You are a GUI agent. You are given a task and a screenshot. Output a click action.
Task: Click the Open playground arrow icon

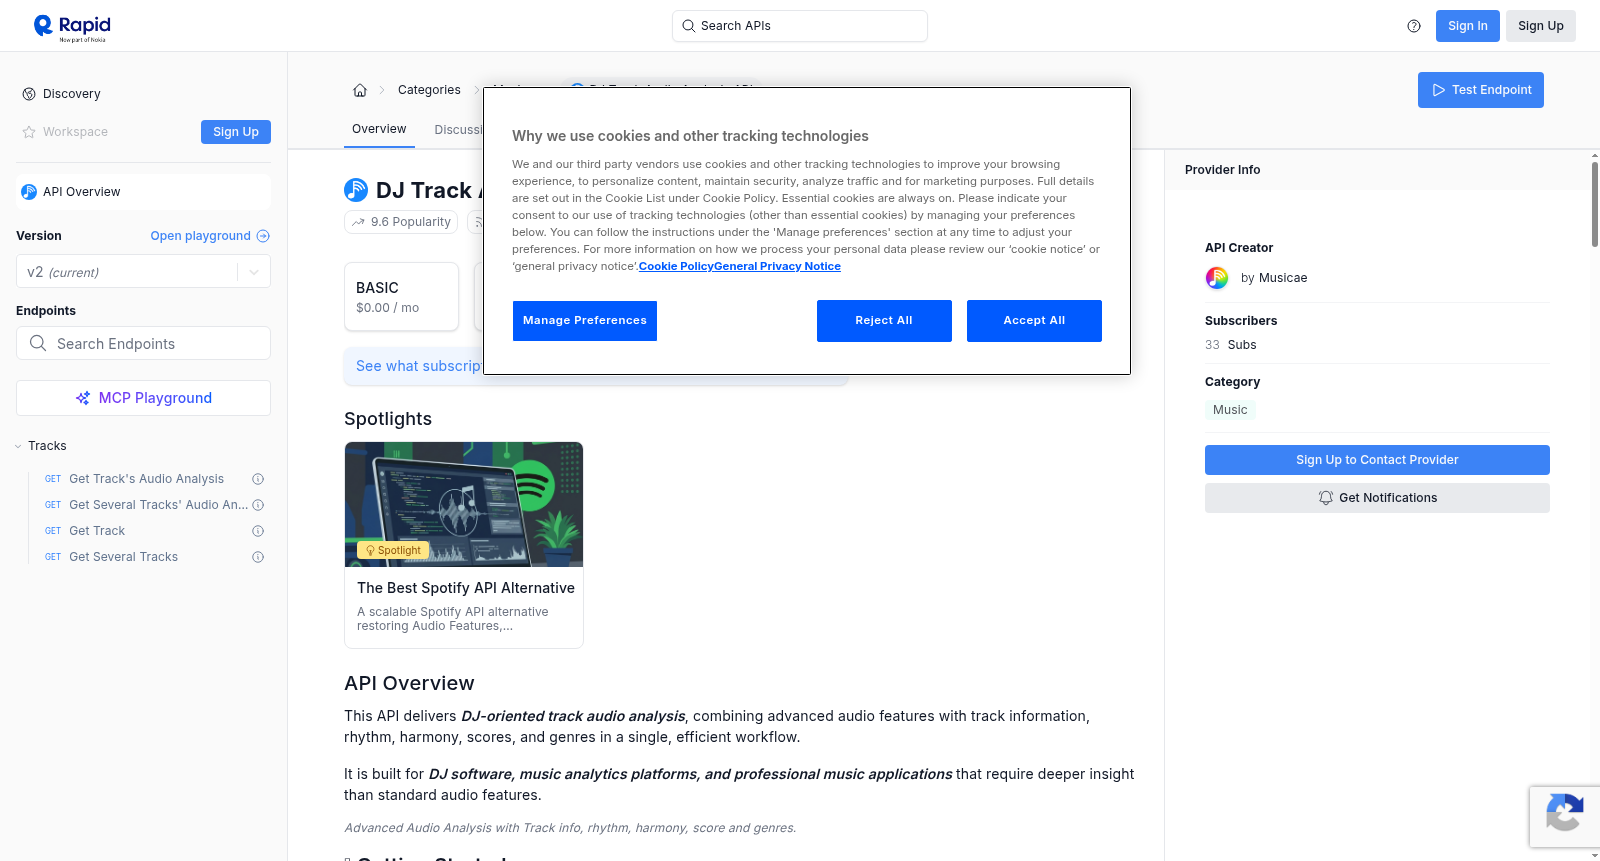coord(263,236)
